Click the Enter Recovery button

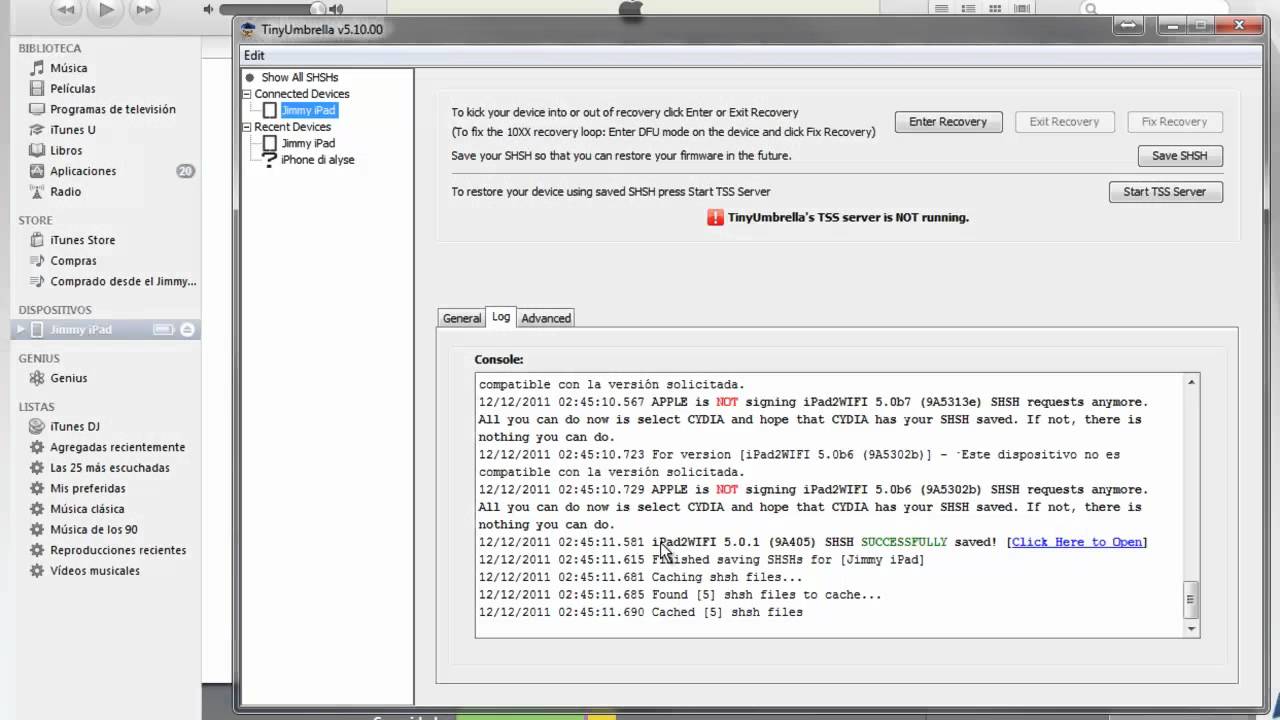tap(948, 122)
